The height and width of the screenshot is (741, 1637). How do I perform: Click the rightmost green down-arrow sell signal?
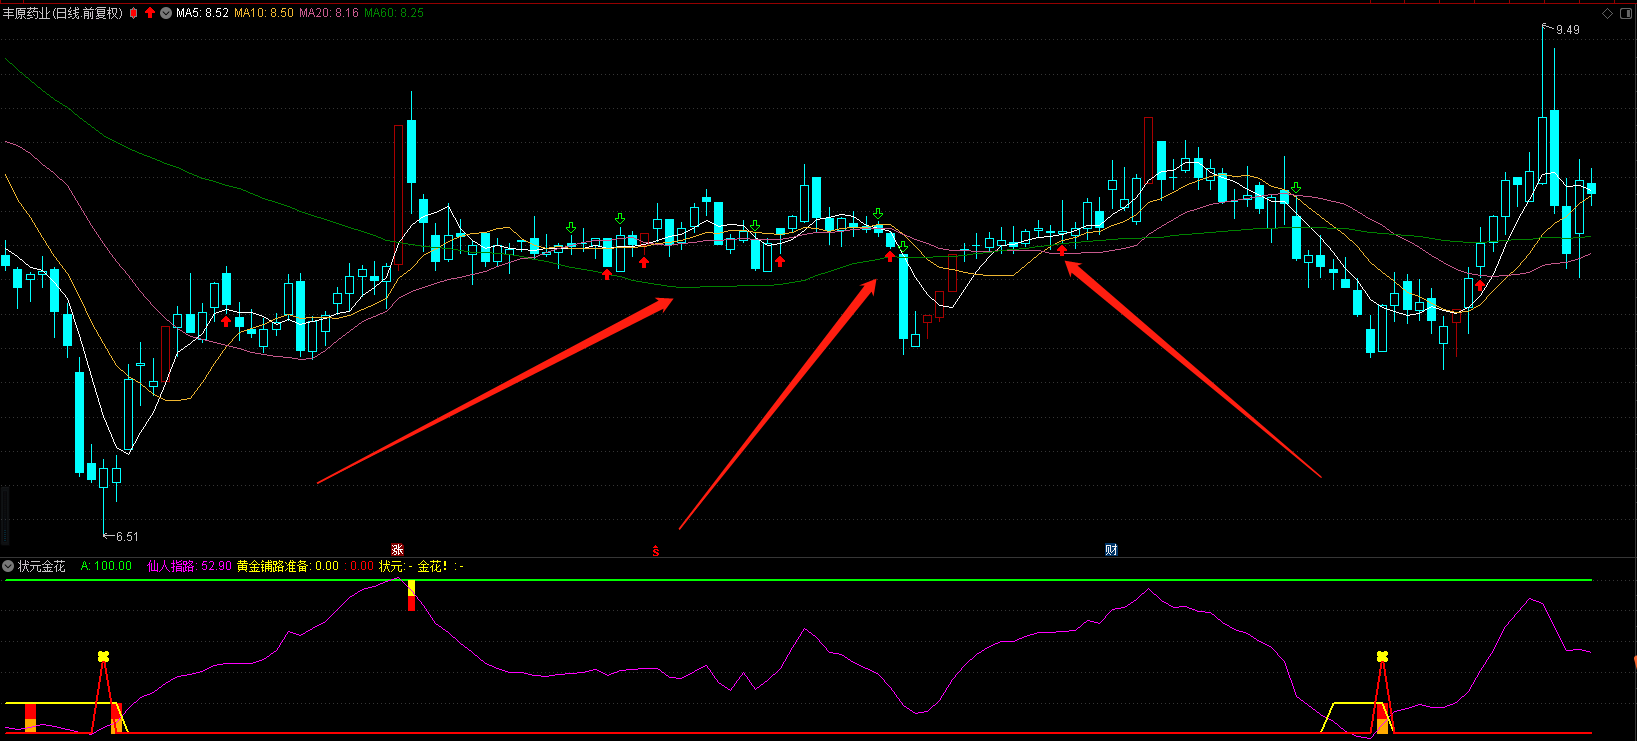coord(1296,187)
